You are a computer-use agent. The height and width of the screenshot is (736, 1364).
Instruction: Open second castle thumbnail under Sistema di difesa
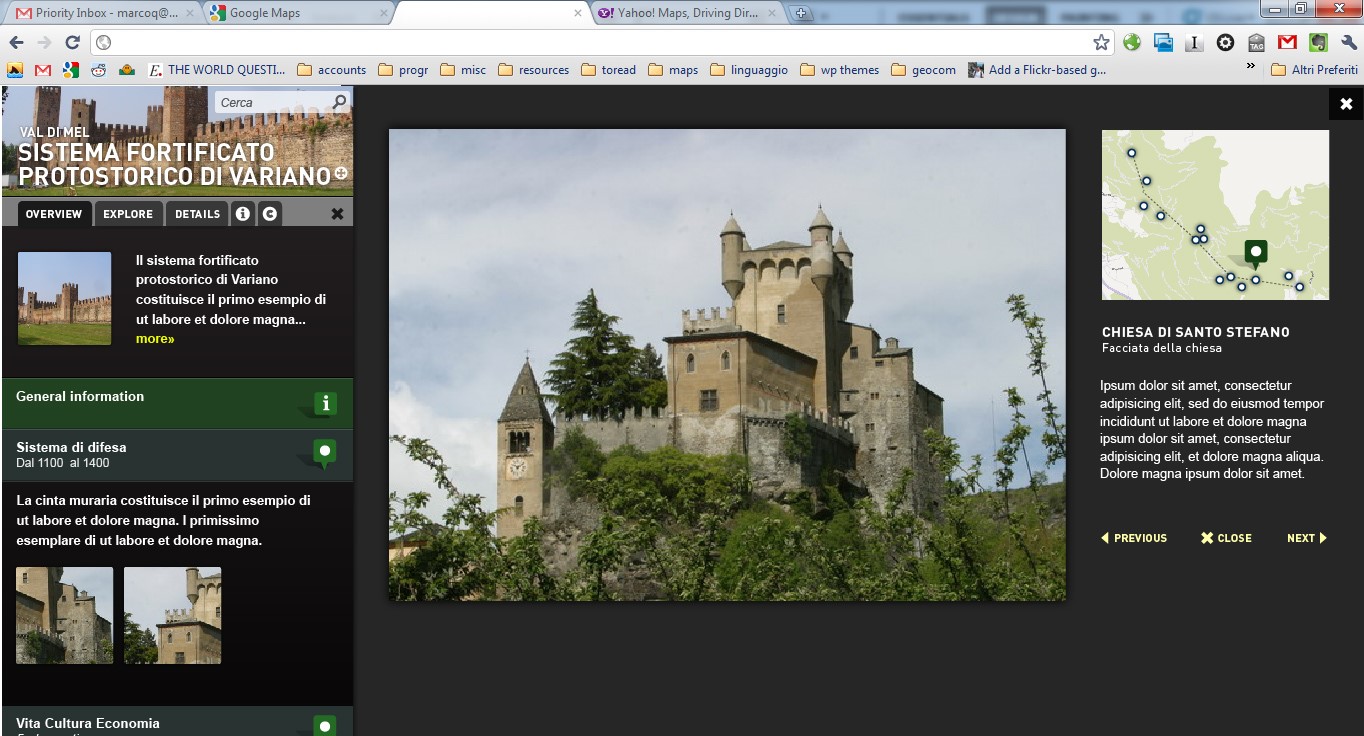coord(172,615)
